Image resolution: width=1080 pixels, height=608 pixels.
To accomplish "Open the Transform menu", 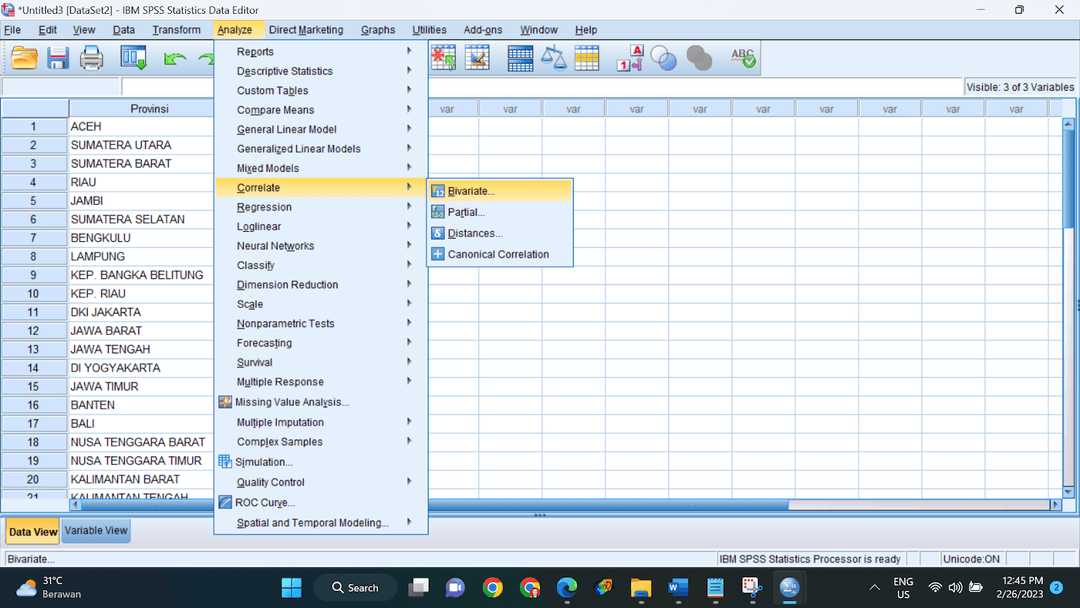I will 176,30.
